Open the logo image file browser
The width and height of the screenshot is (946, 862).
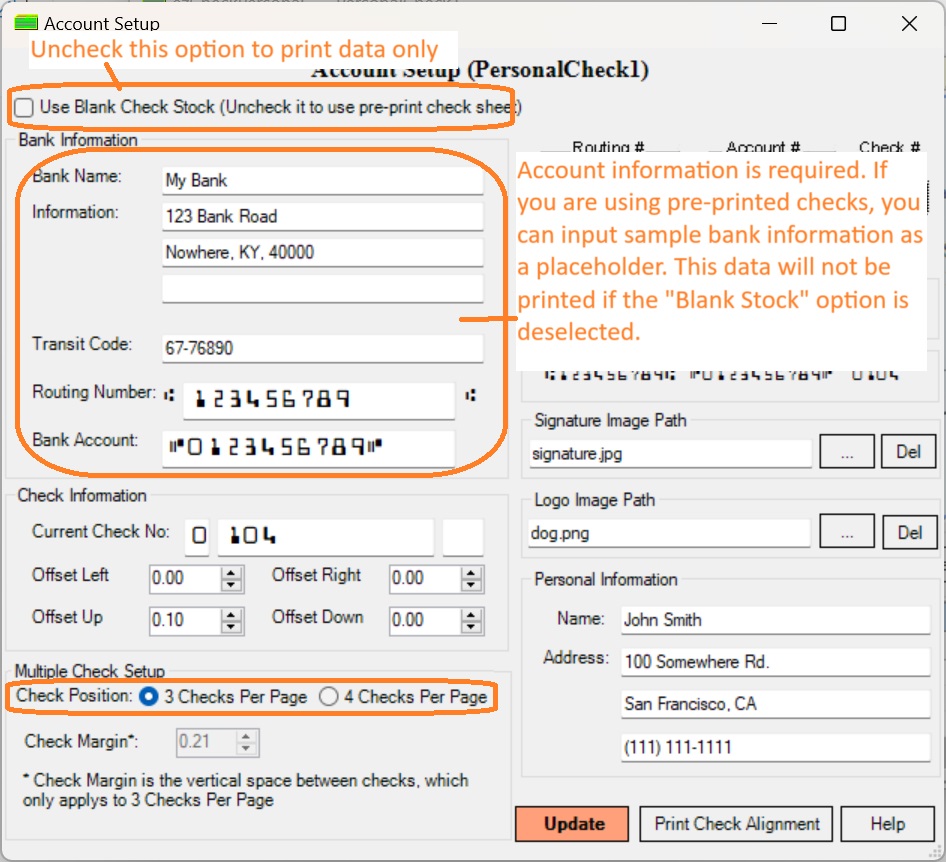[846, 531]
